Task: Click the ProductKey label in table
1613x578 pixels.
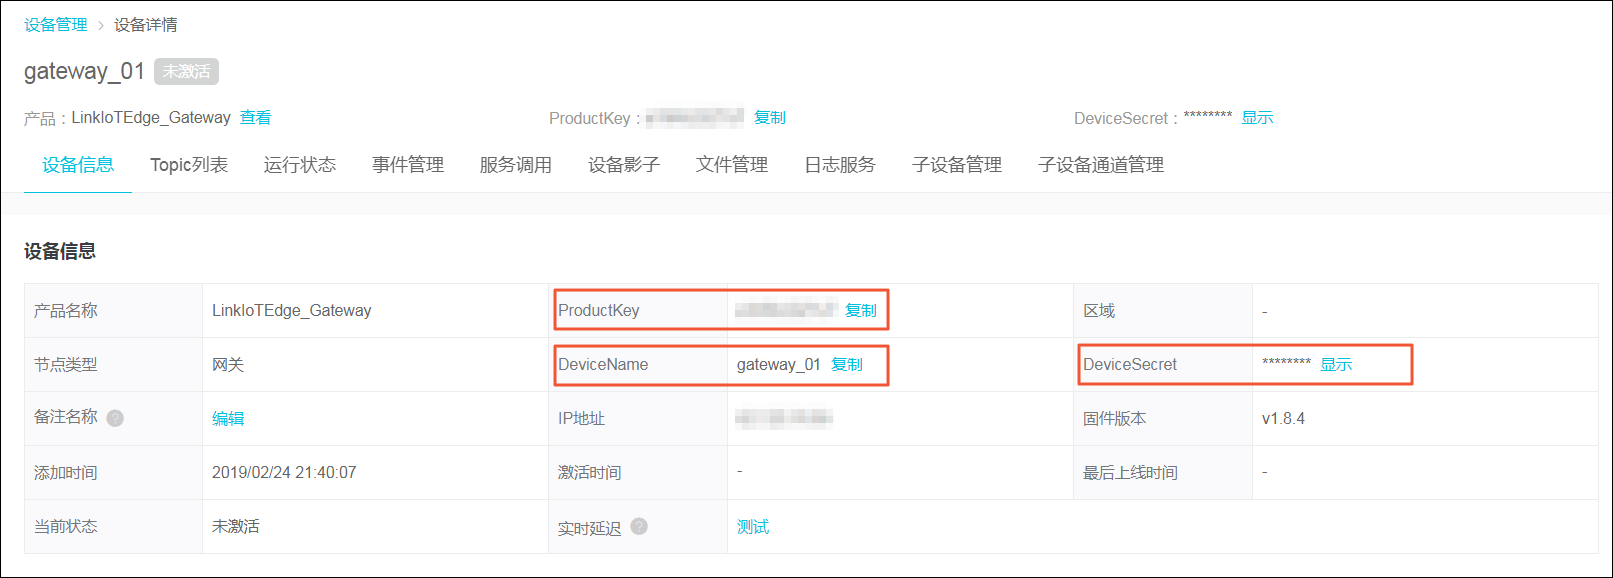Action: click(x=599, y=310)
